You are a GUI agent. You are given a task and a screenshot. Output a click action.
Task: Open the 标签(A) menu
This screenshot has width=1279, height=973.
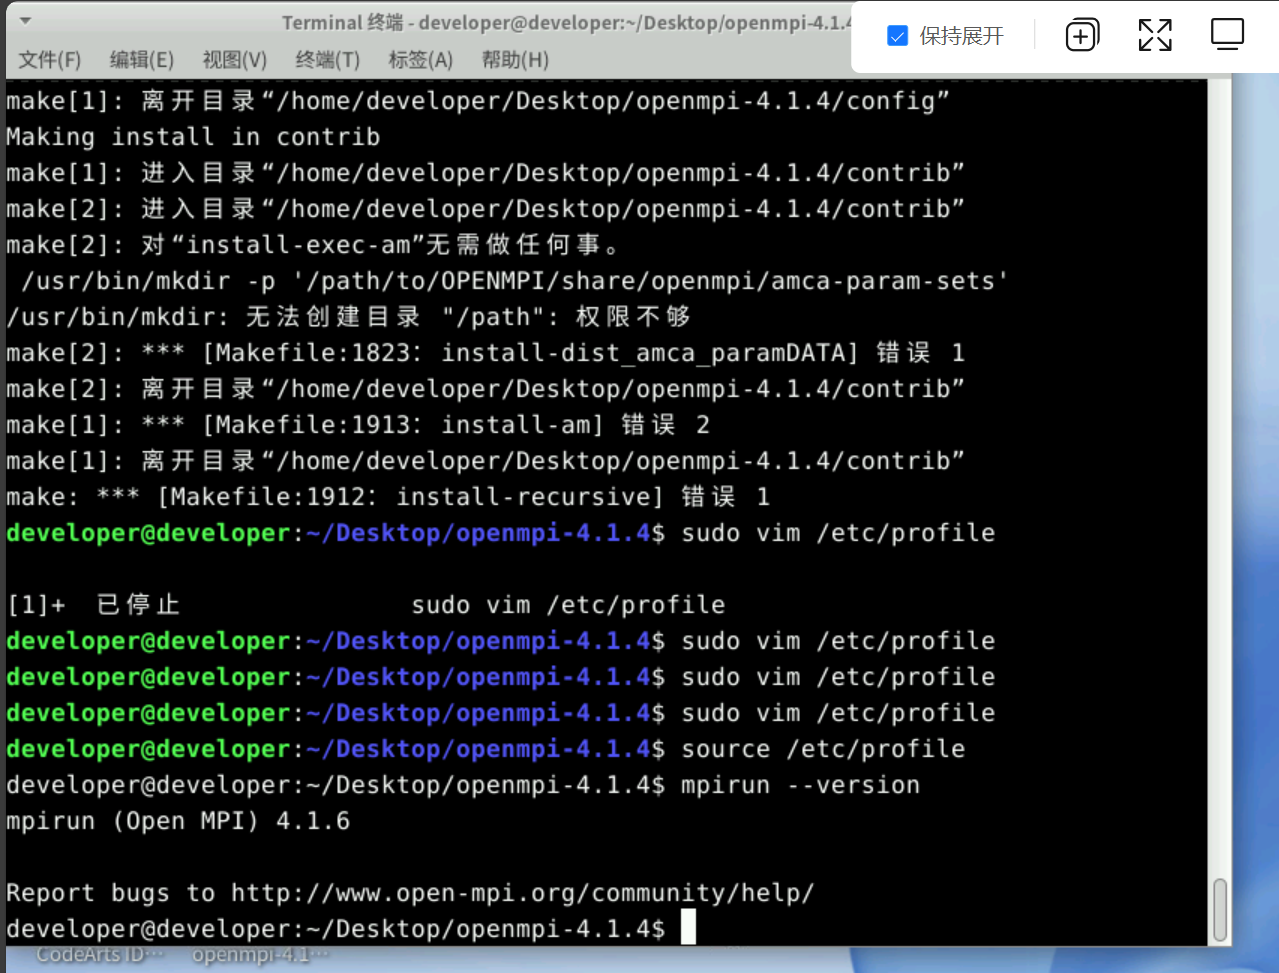pos(421,60)
